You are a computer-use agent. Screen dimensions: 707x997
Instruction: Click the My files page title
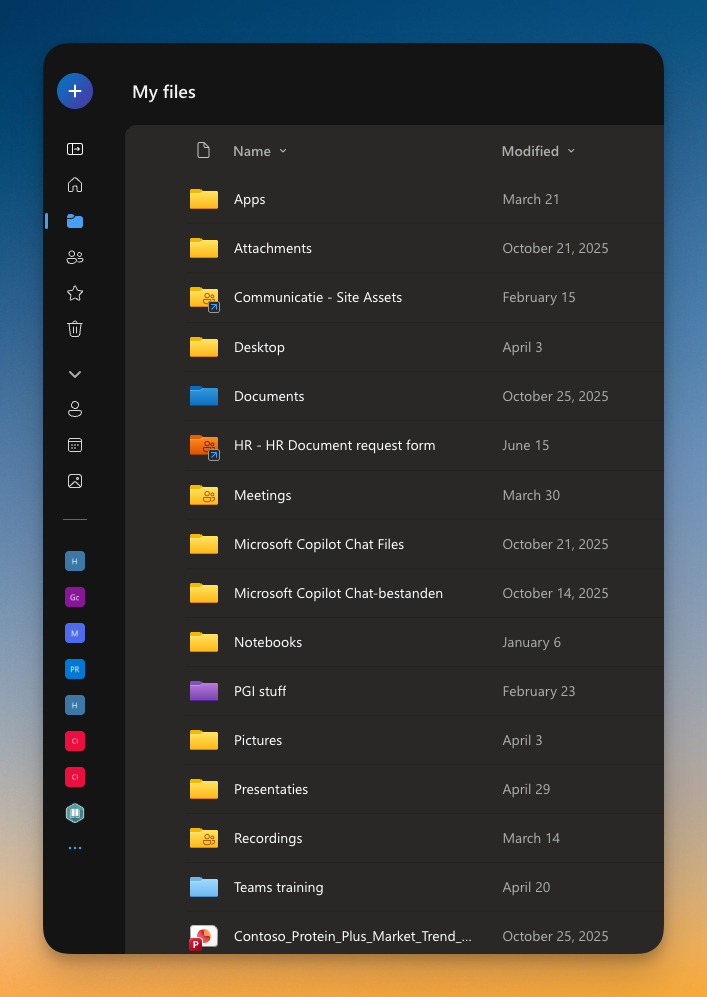(x=164, y=92)
